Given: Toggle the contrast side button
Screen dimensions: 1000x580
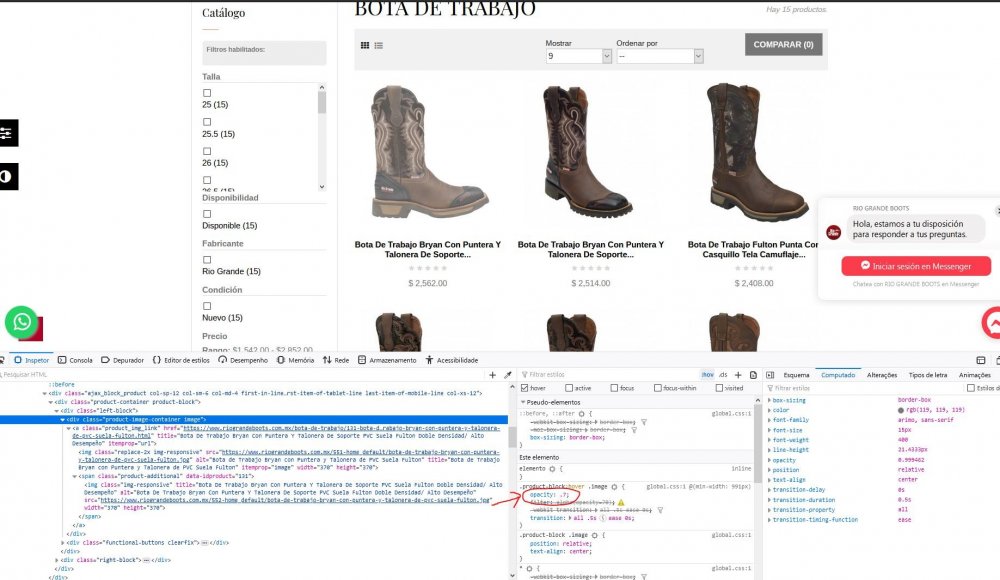Looking at the screenshot, I should (8, 176).
